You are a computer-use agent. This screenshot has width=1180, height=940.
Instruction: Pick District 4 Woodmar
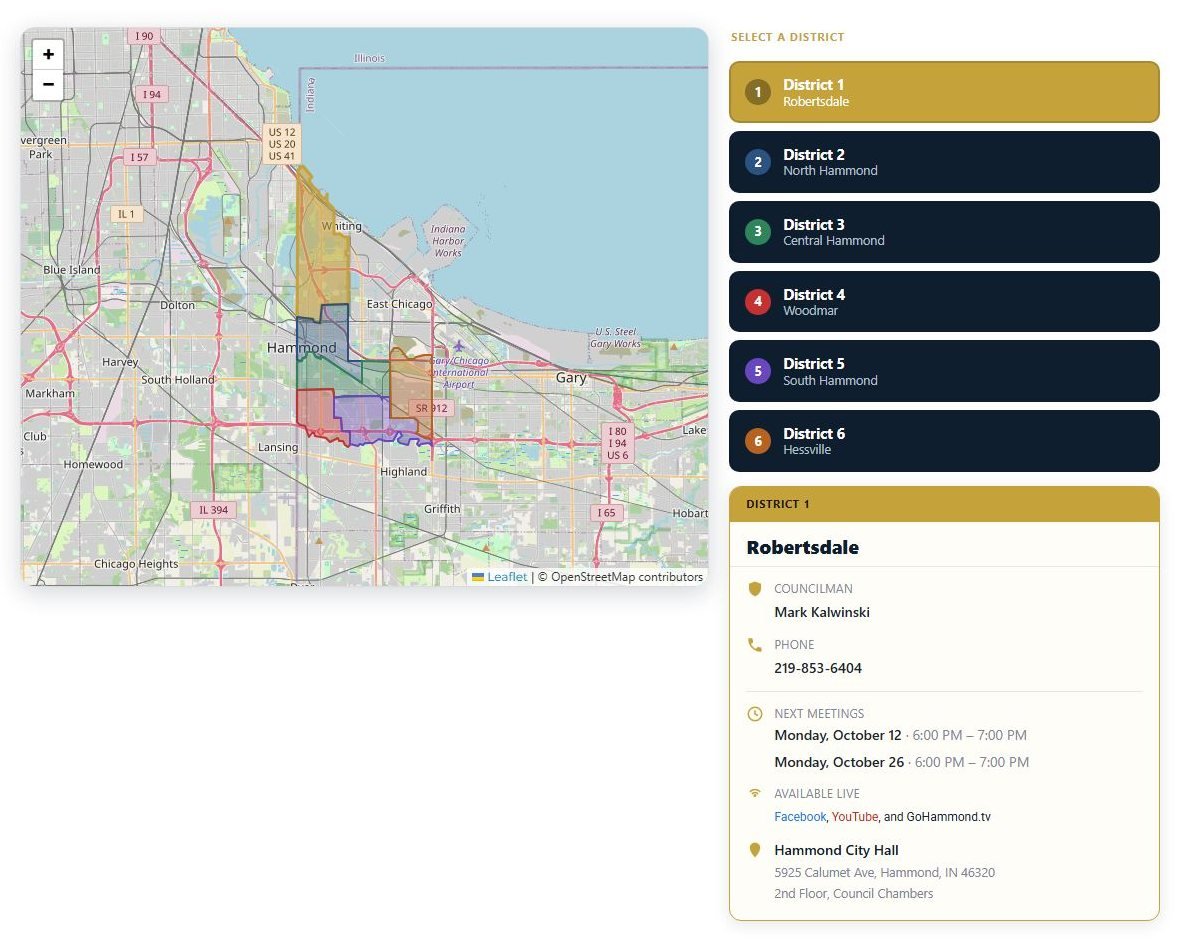click(x=944, y=302)
